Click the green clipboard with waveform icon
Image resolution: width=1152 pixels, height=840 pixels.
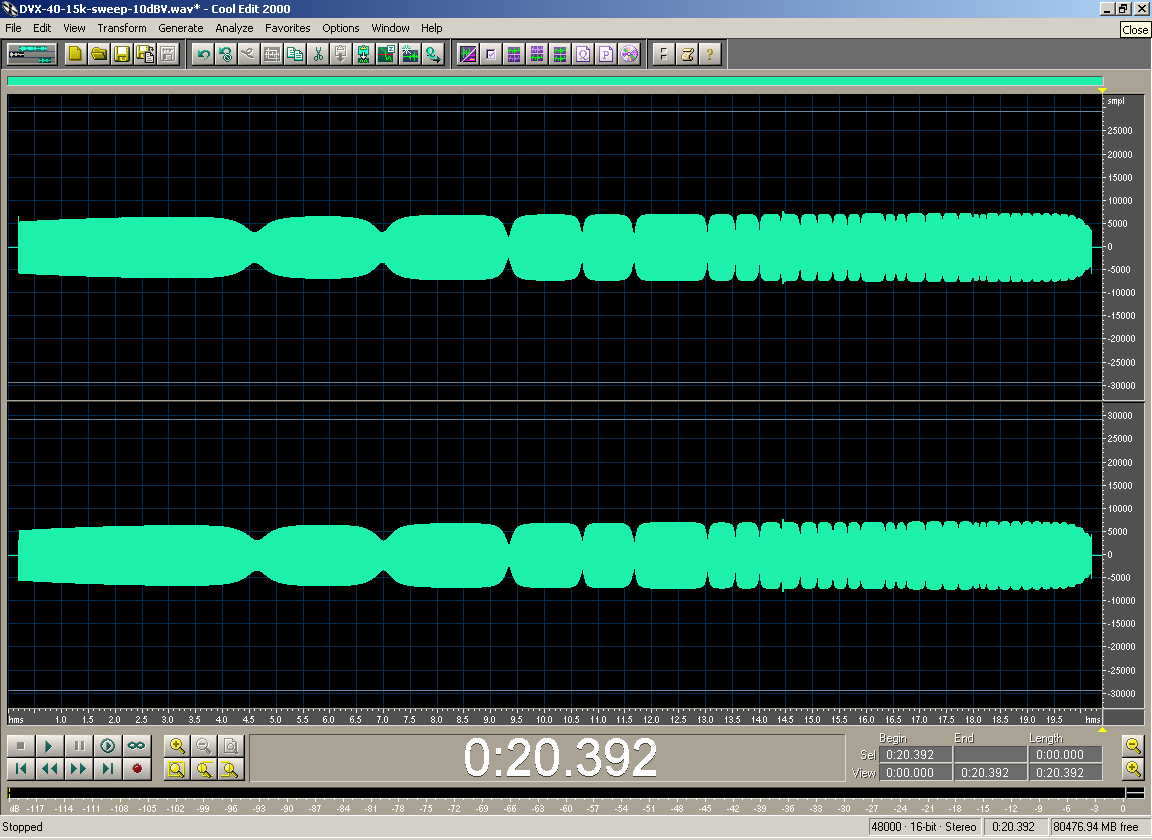pyautogui.click(x=364, y=54)
